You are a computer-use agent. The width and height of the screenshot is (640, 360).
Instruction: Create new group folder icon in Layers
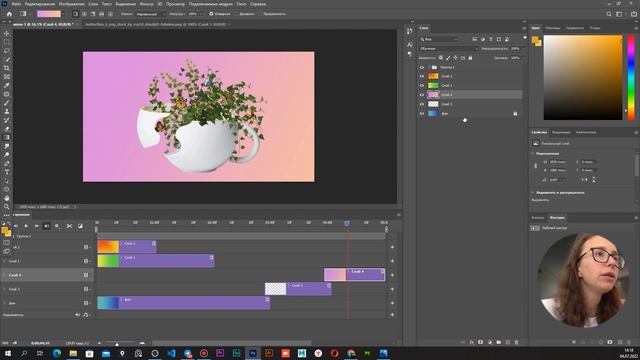499,342
